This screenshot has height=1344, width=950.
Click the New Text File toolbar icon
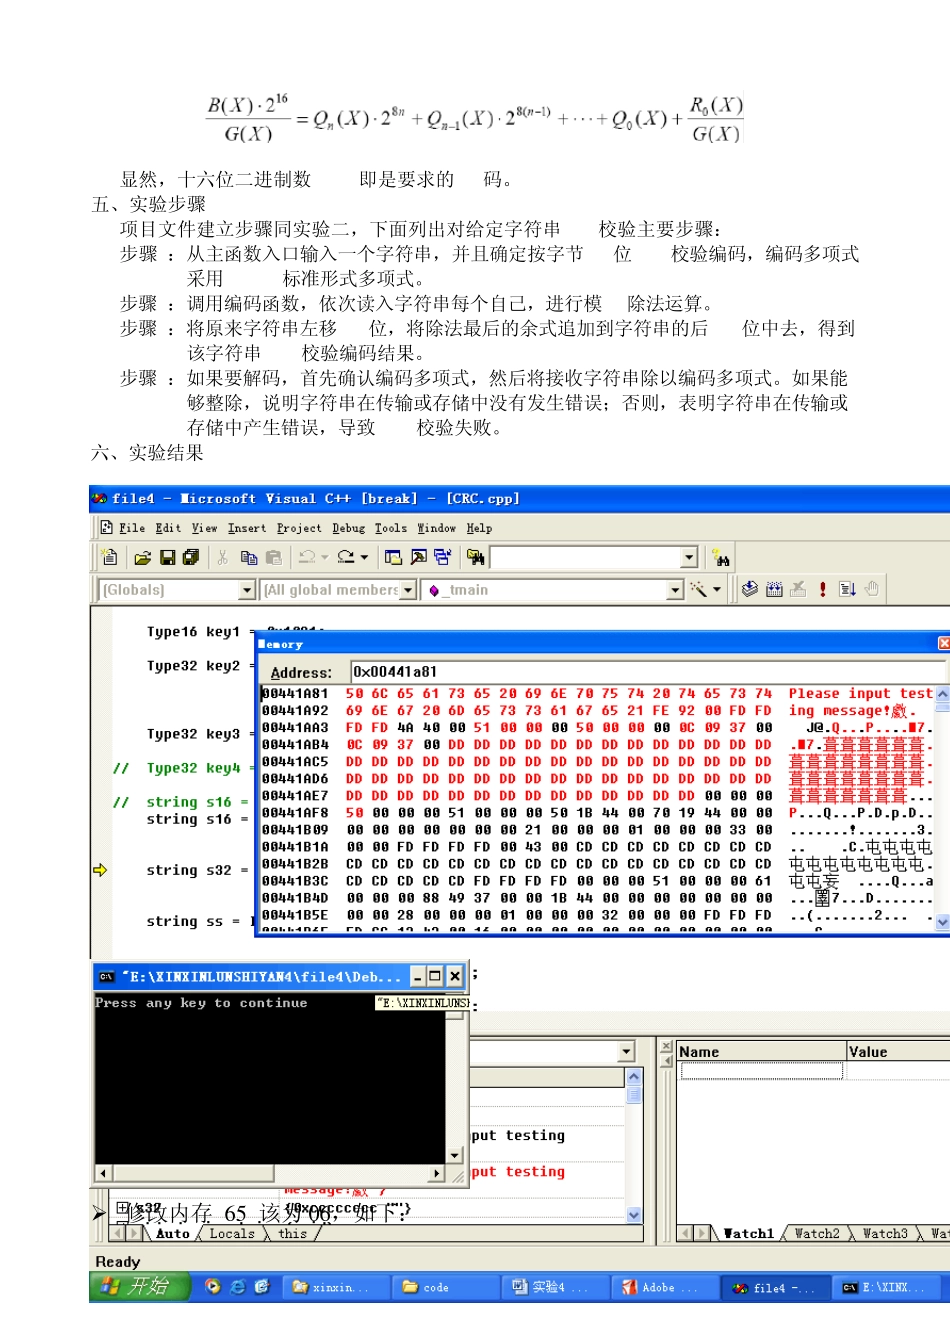point(110,557)
